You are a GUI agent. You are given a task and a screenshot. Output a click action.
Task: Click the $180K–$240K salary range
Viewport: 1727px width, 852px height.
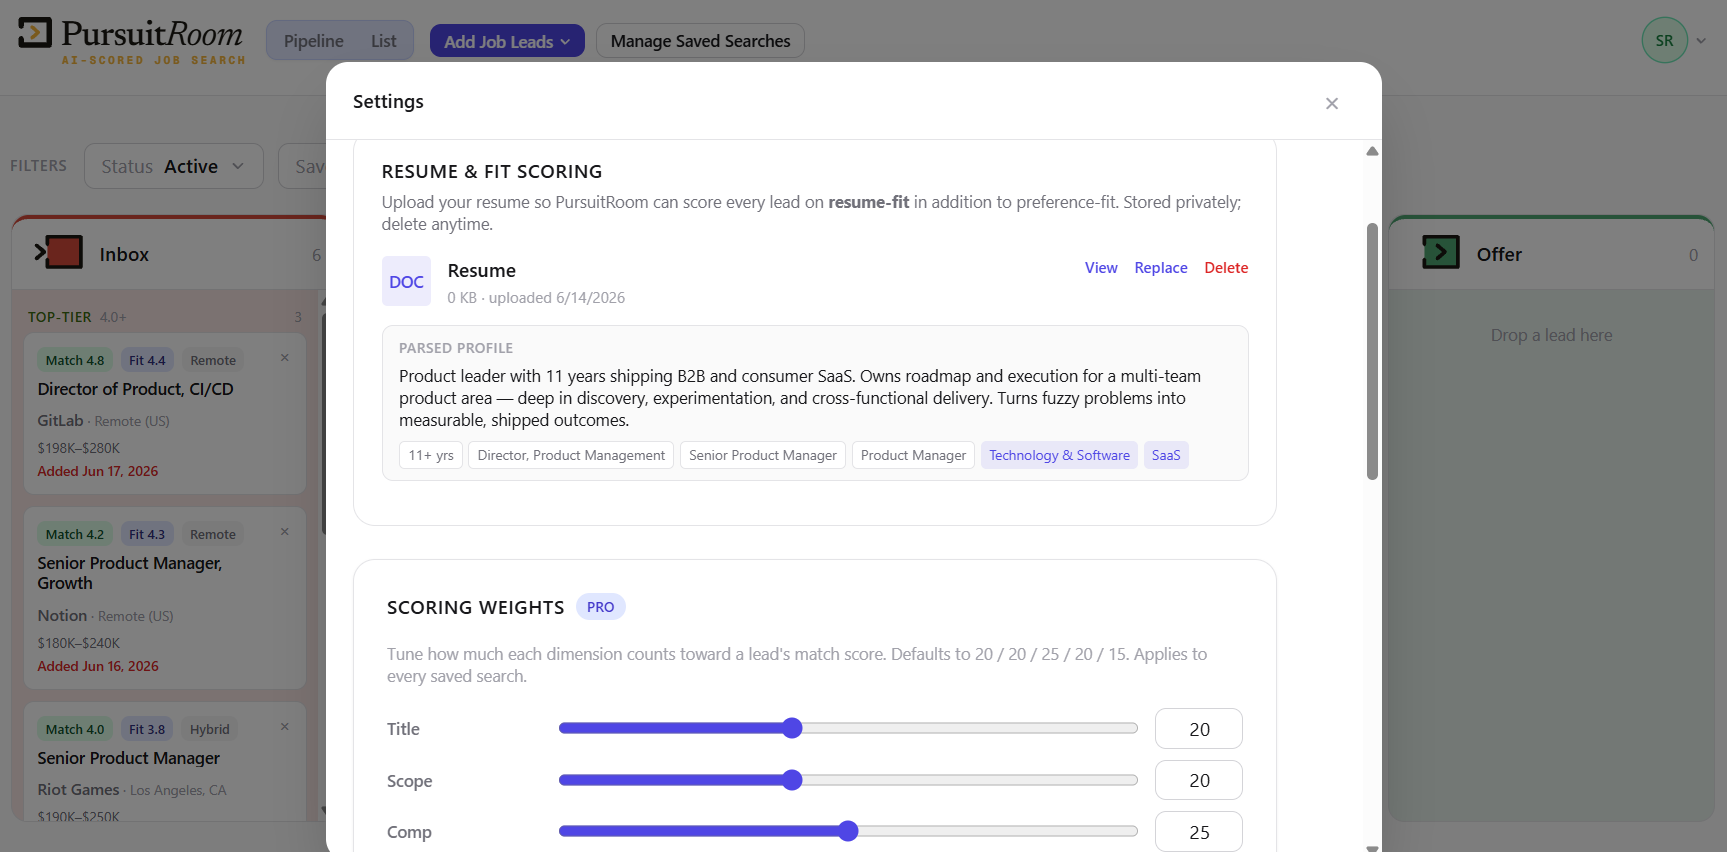pyautogui.click(x=79, y=643)
